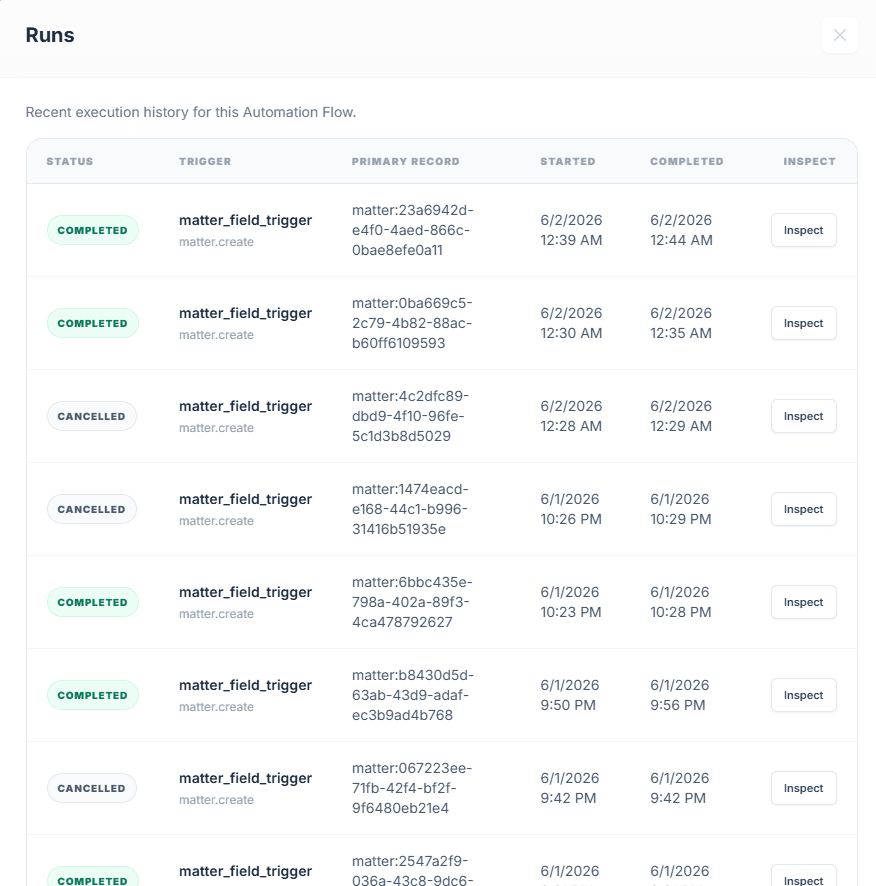Click the COMPLETED column header
Viewport: 876px width, 886px height.
[687, 161]
